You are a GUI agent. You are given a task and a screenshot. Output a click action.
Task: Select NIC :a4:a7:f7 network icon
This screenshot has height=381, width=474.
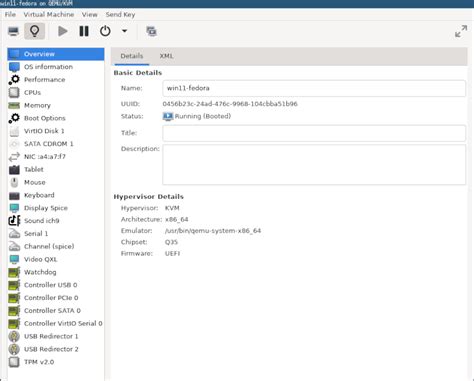point(14,157)
